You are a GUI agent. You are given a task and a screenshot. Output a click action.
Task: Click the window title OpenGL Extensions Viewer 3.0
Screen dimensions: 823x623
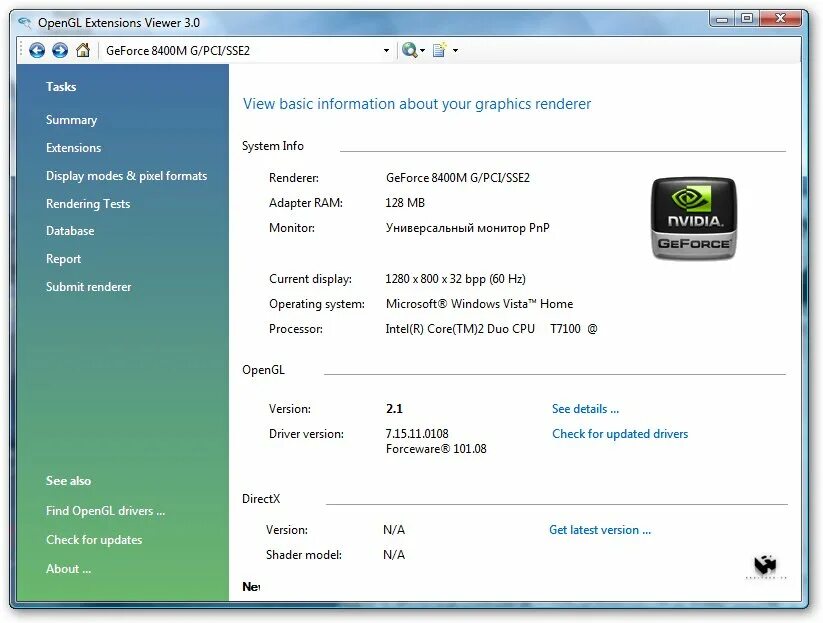coord(119,23)
